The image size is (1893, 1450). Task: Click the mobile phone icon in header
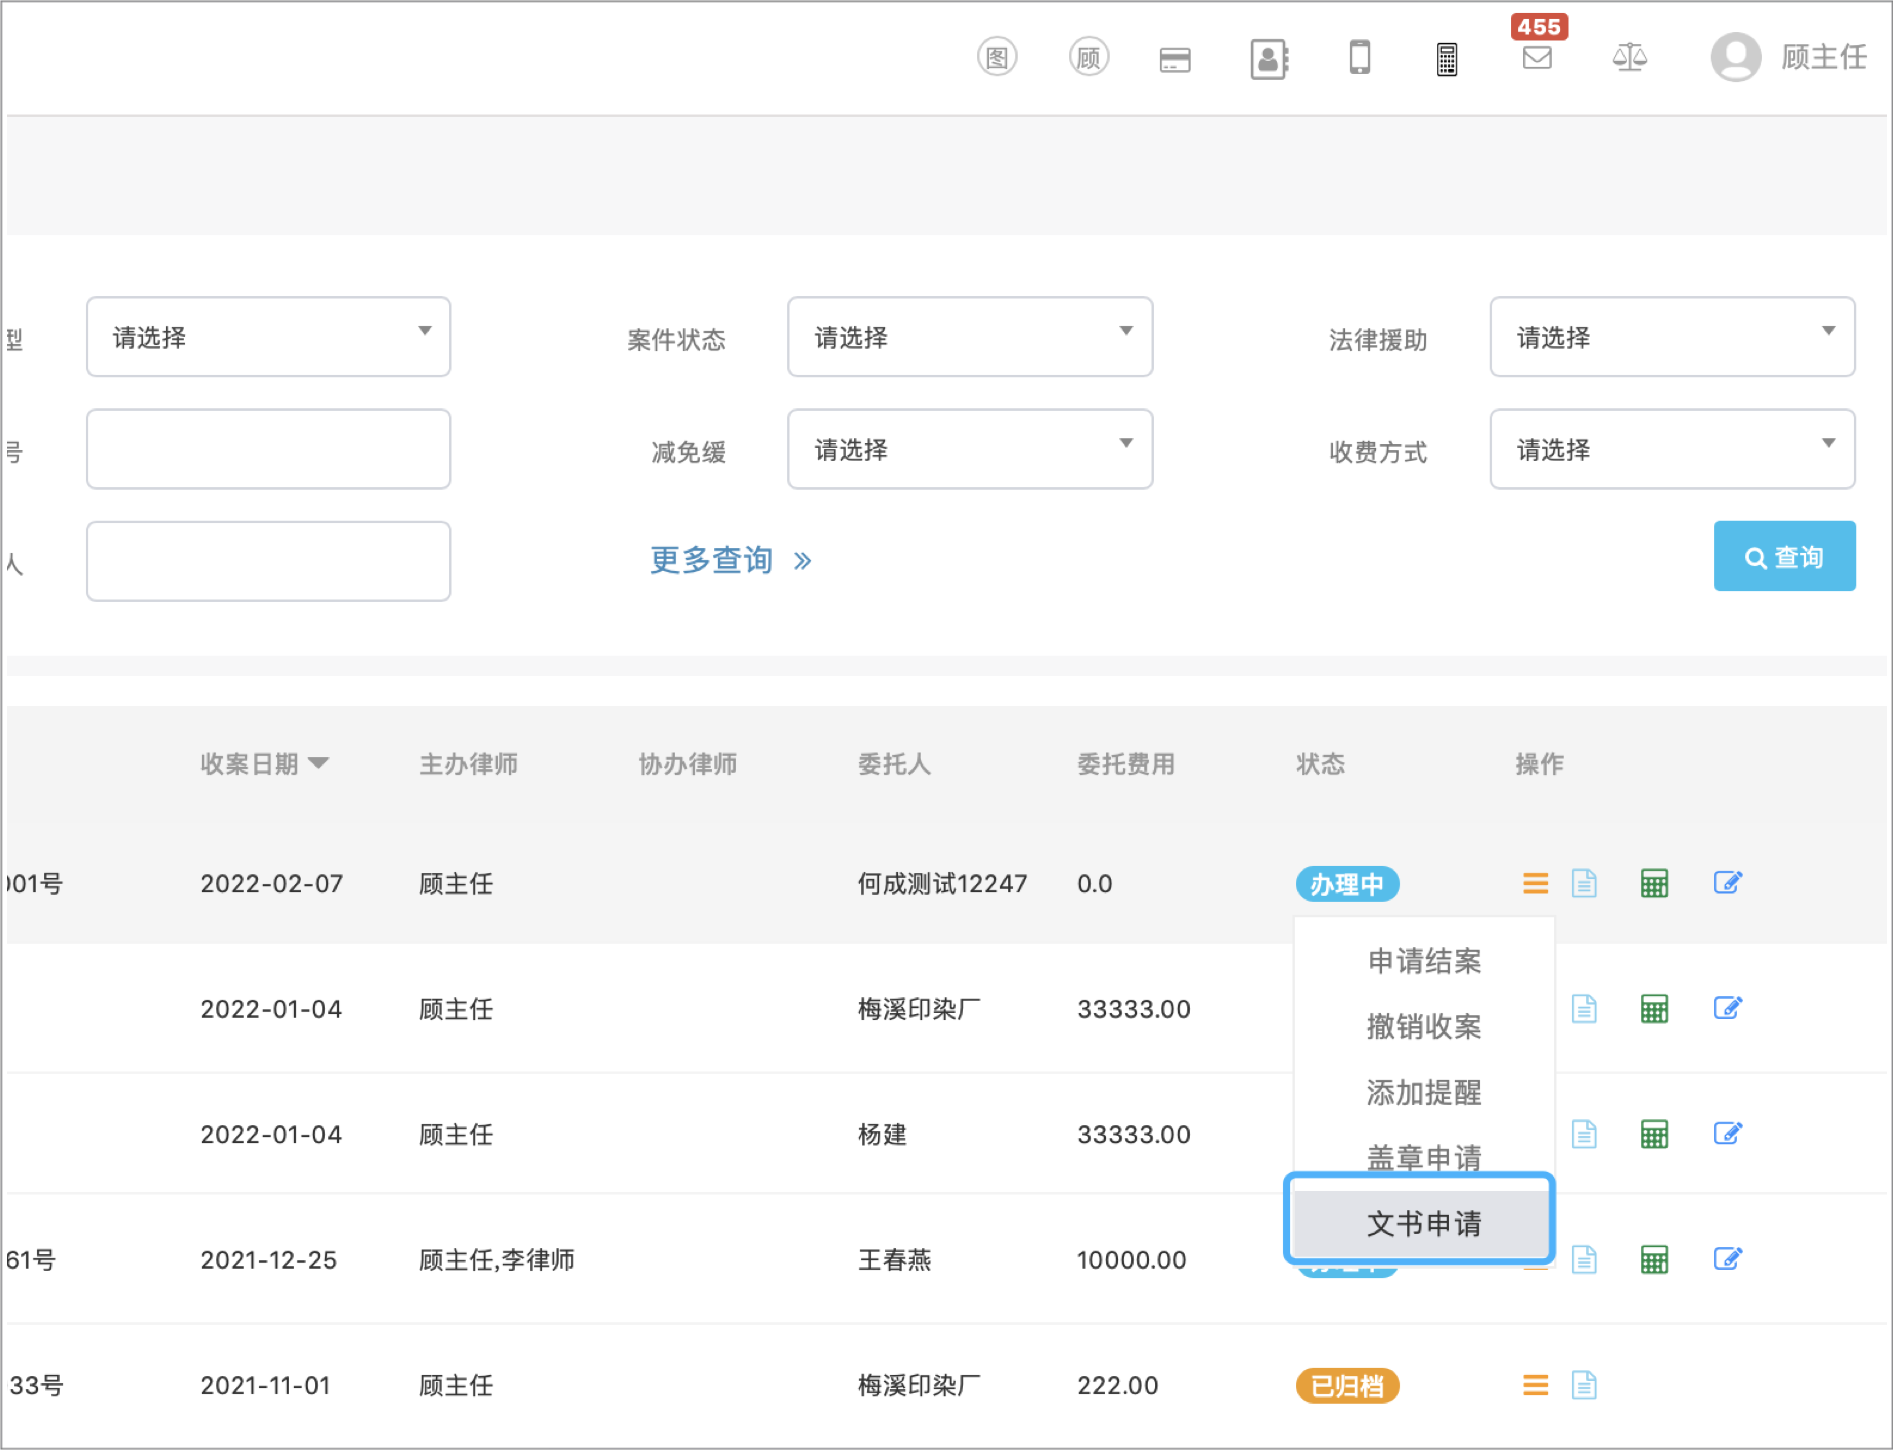(x=1359, y=57)
